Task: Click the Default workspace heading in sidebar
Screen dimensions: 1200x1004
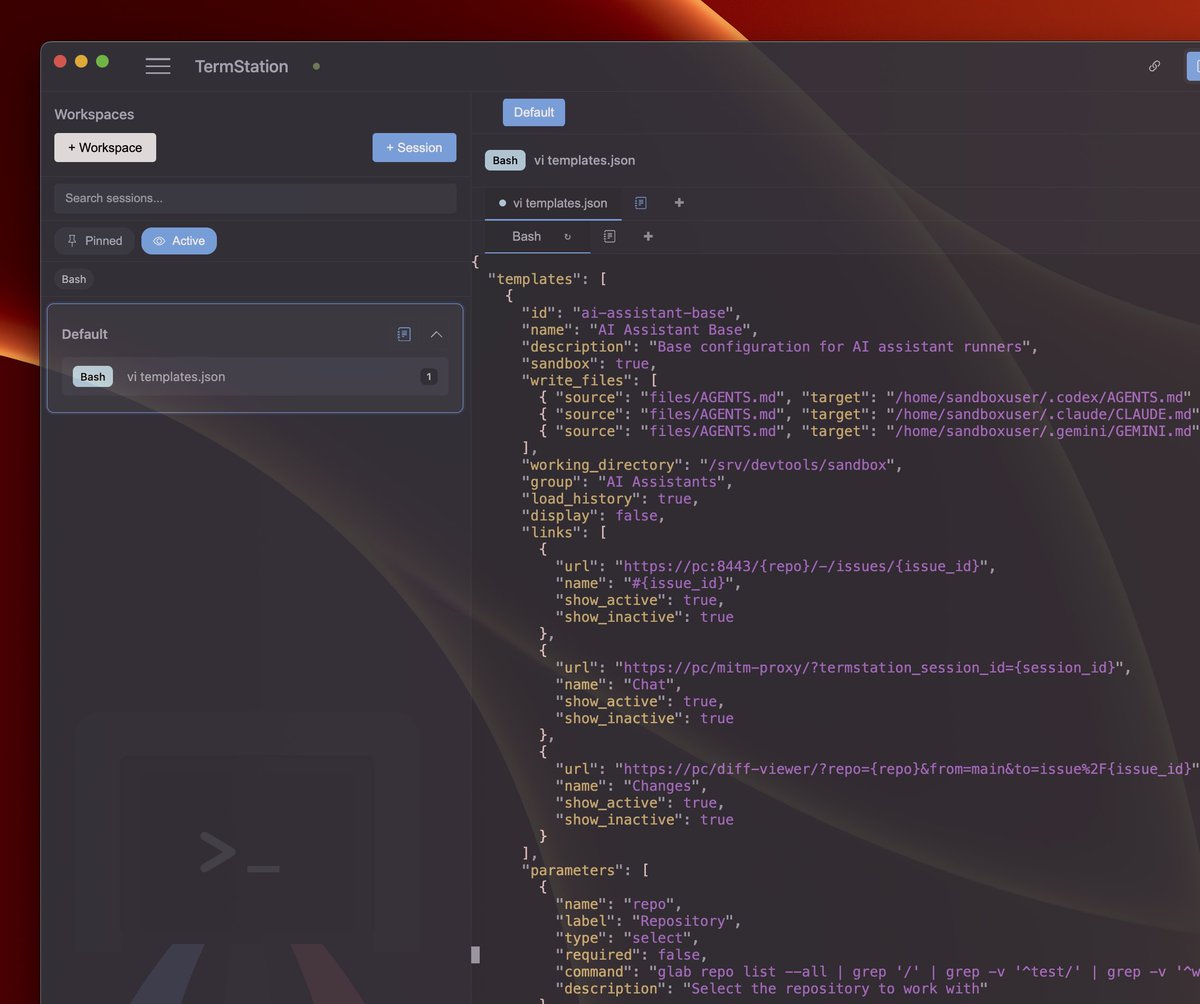Action: click(x=85, y=334)
